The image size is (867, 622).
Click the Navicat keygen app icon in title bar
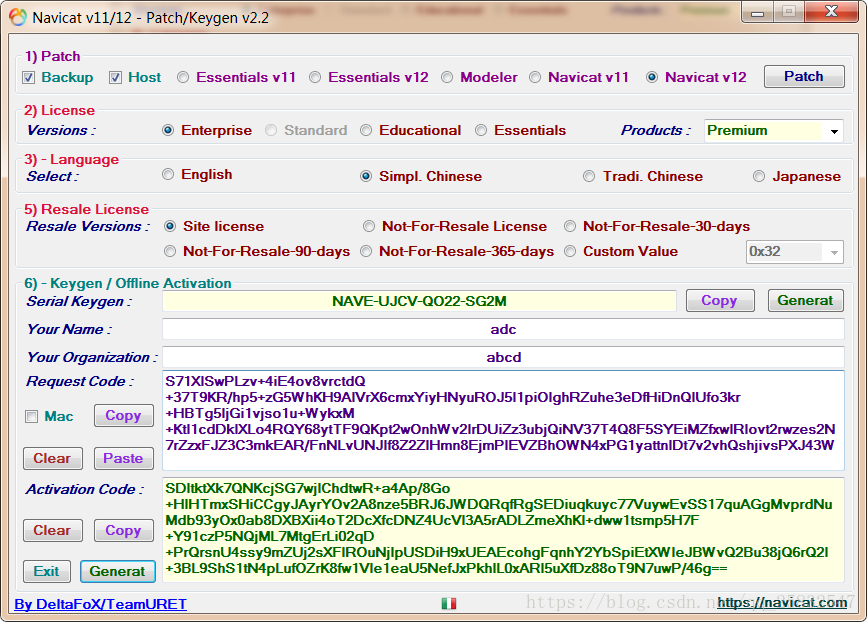point(18,18)
